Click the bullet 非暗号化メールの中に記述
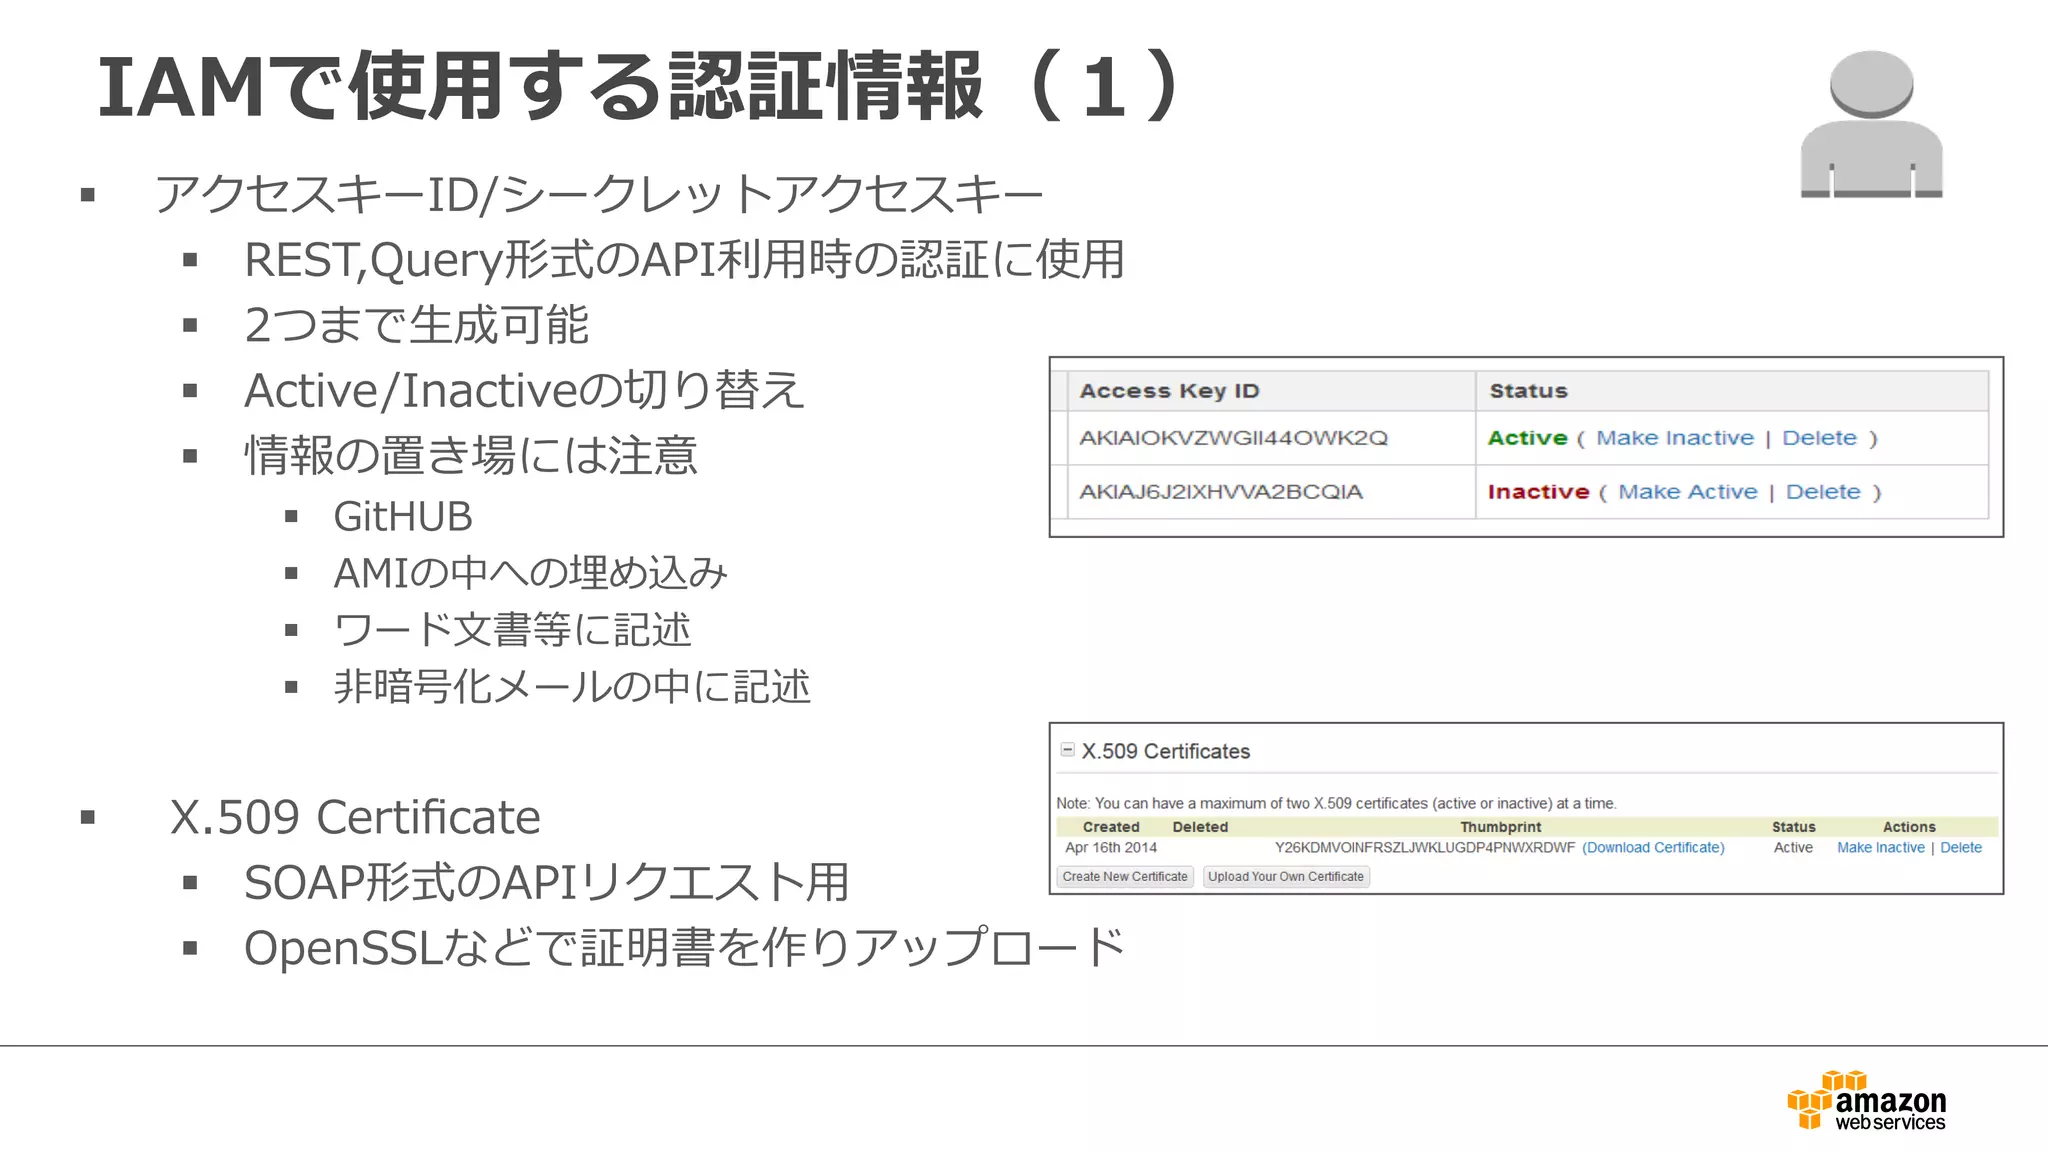The height and width of the screenshot is (1152, 2048). point(572,687)
